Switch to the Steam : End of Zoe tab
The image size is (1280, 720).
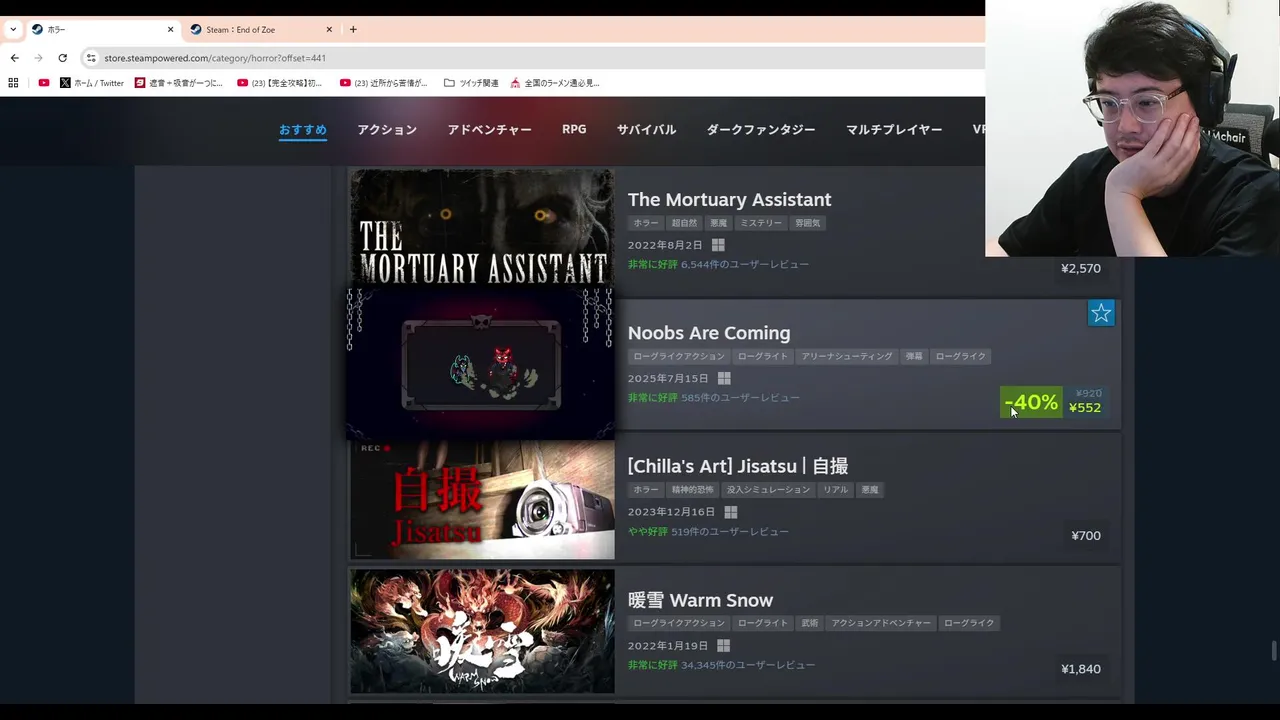261,29
